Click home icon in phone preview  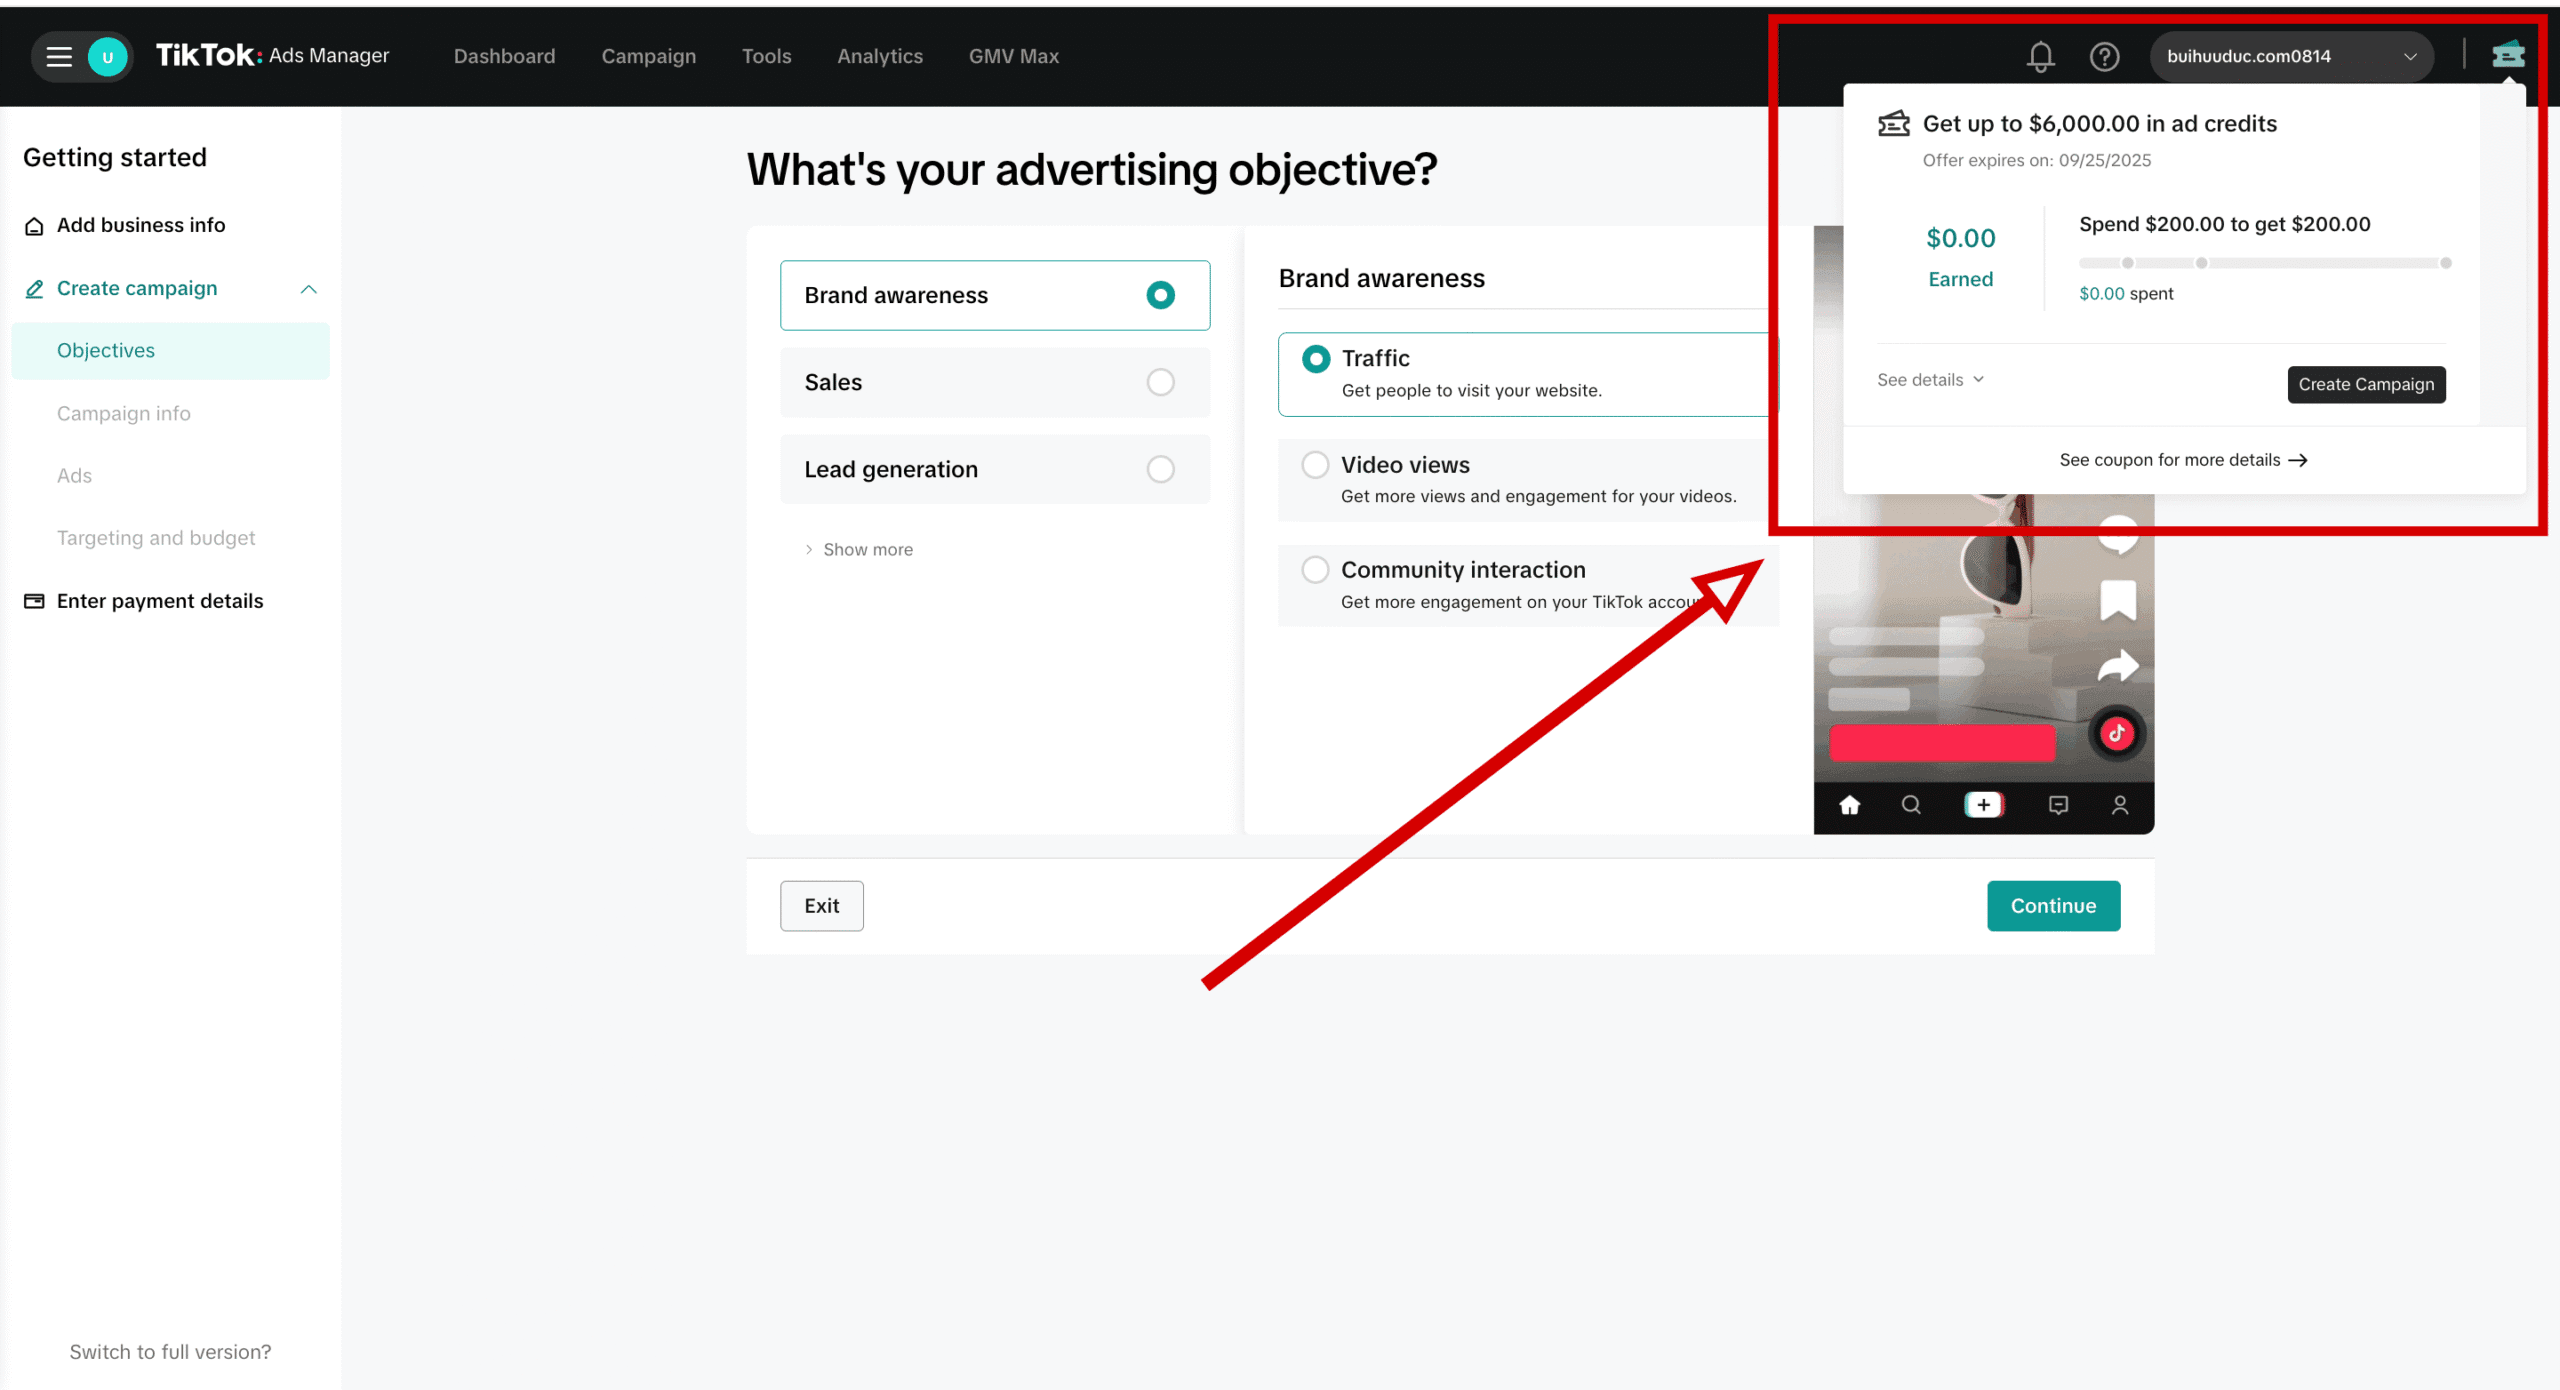tap(1850, 805)
